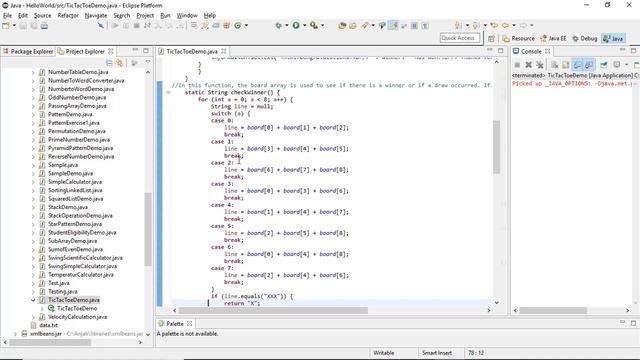The height and width of the screenshot is (360, 640).
Task: Switch to the Package Explorer tab
Action: (x=28, y=51)
